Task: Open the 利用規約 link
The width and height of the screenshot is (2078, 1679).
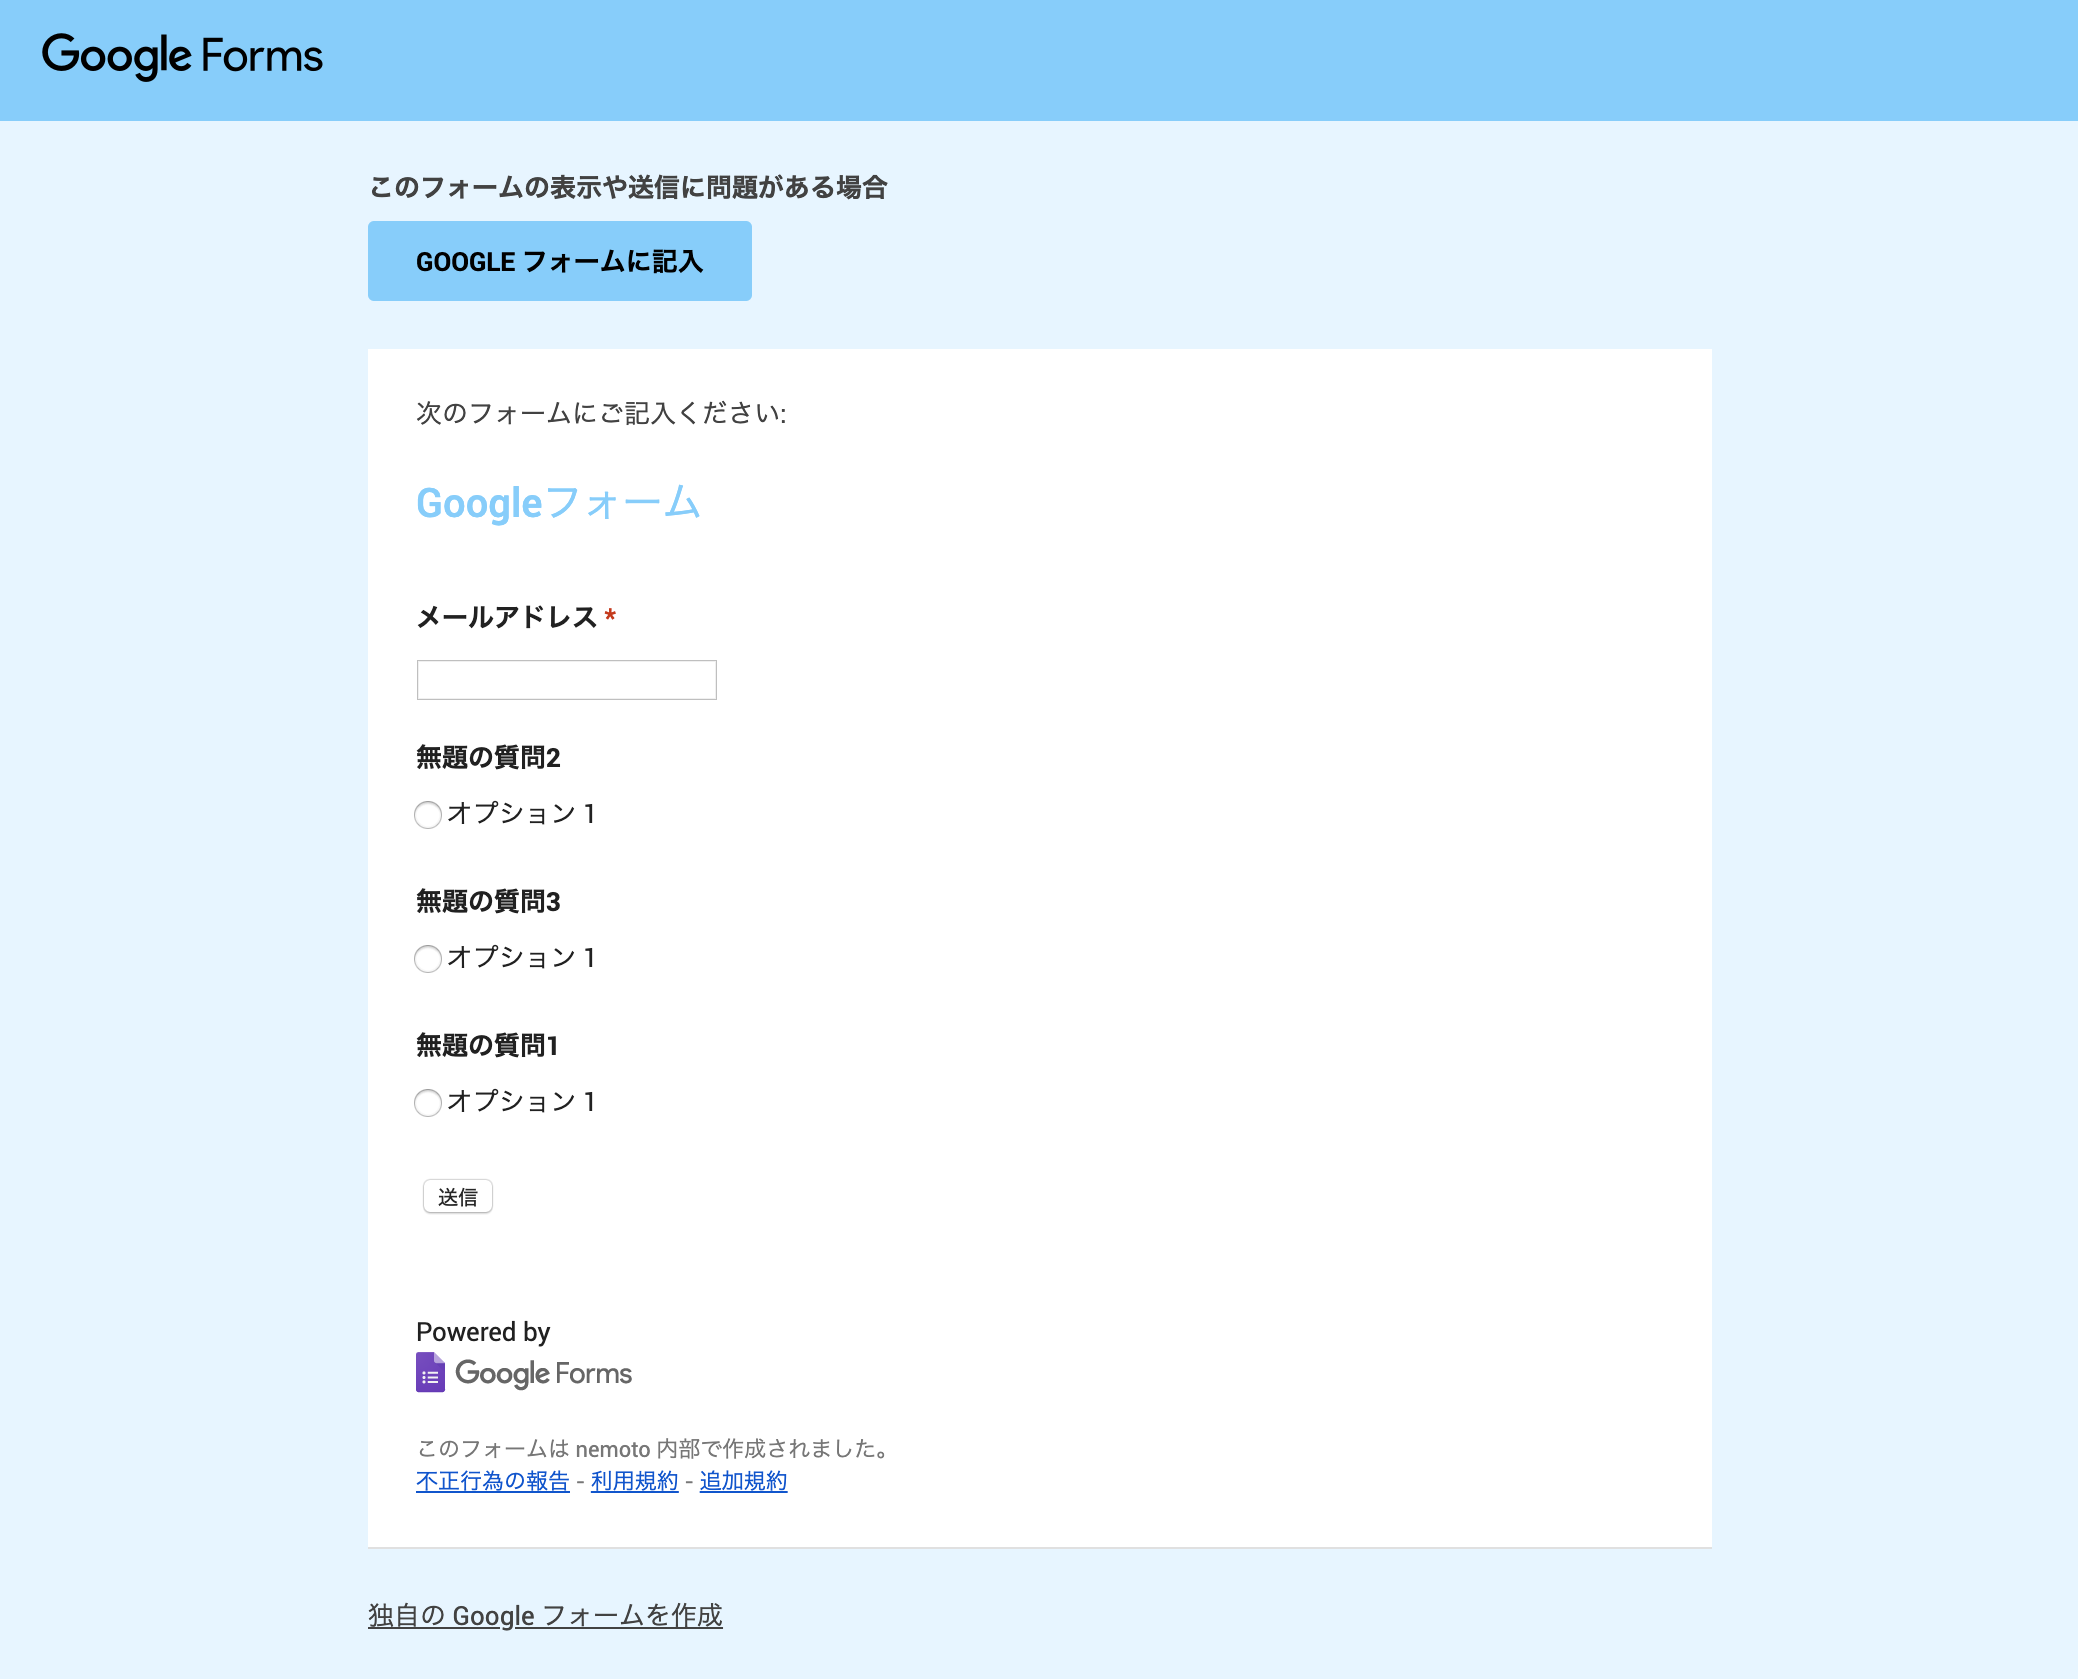Action: tap(635, 1481)
